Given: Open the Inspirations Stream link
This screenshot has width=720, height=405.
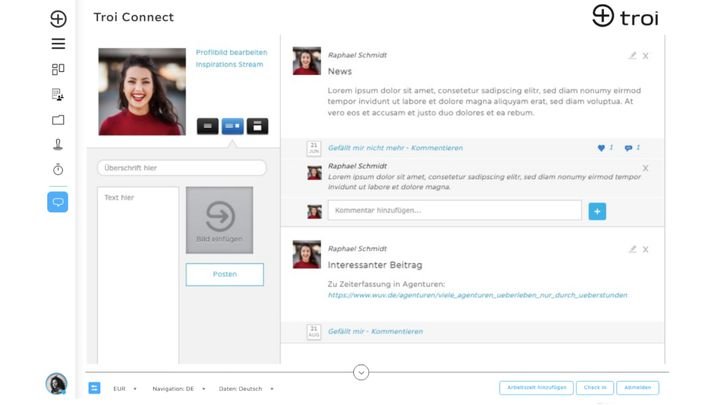Looking at the screenshot, I should 230,65.
